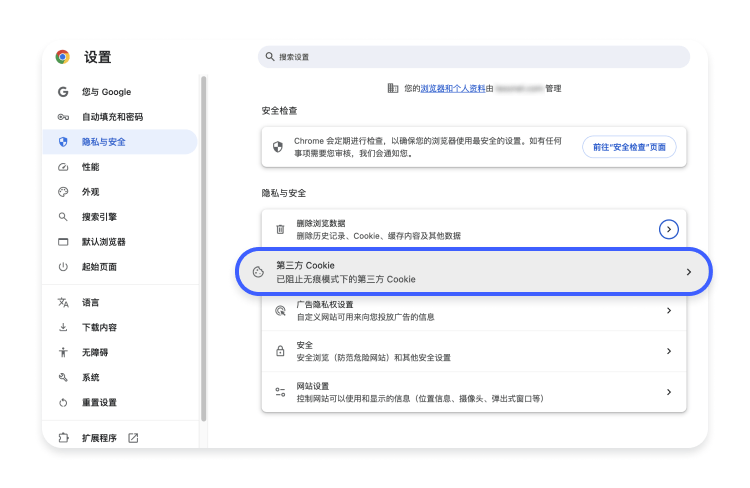
Task: Open 搜索引擎 settings
Action: click(x=120, y=217)
